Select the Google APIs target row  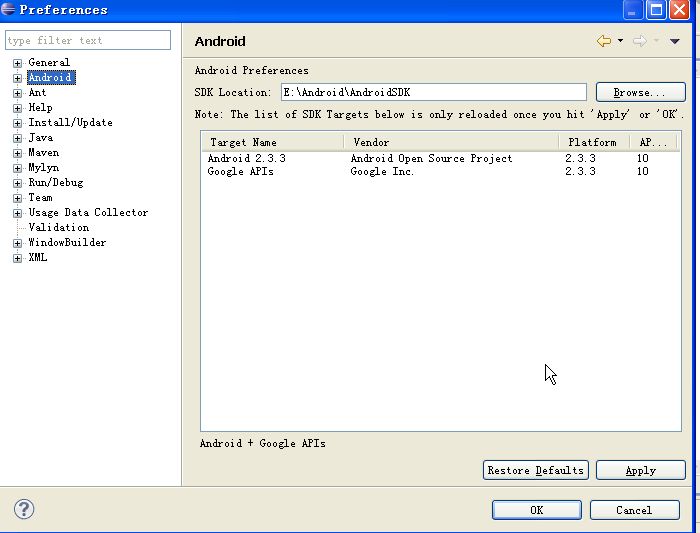[441, 171]
